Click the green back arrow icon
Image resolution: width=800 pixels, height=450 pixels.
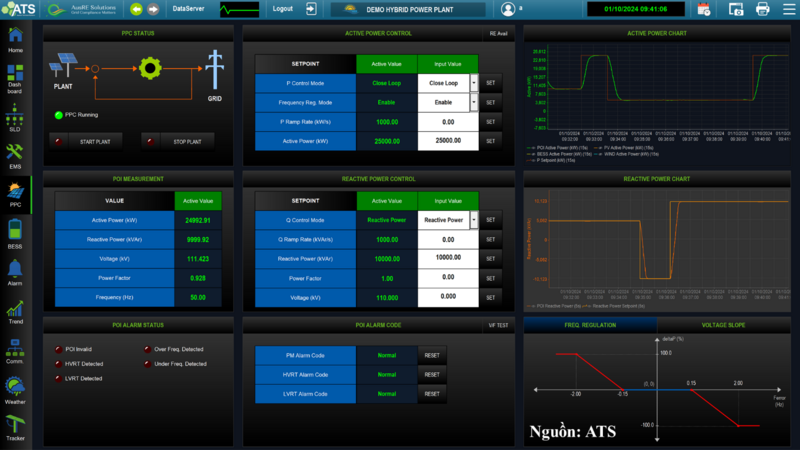pos(136,9)
